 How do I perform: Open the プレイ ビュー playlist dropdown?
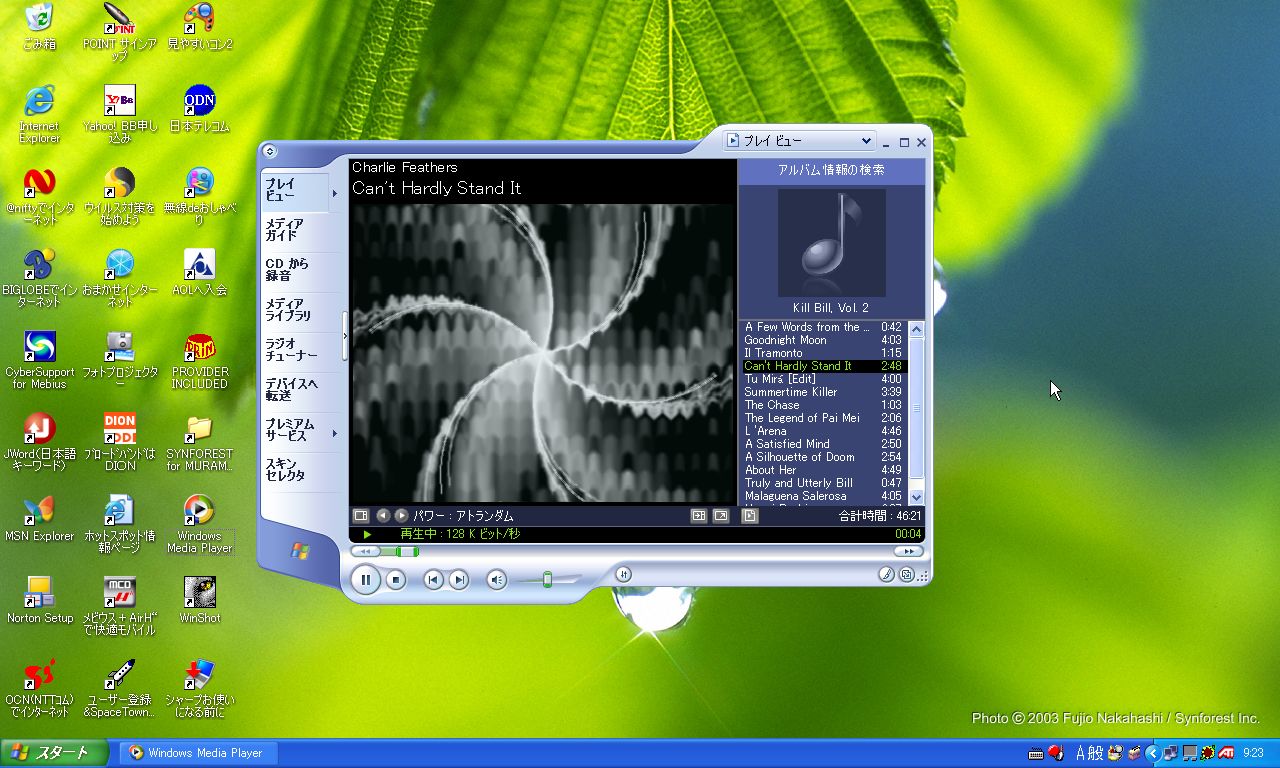pyautogui.click(x=866, y=141)
